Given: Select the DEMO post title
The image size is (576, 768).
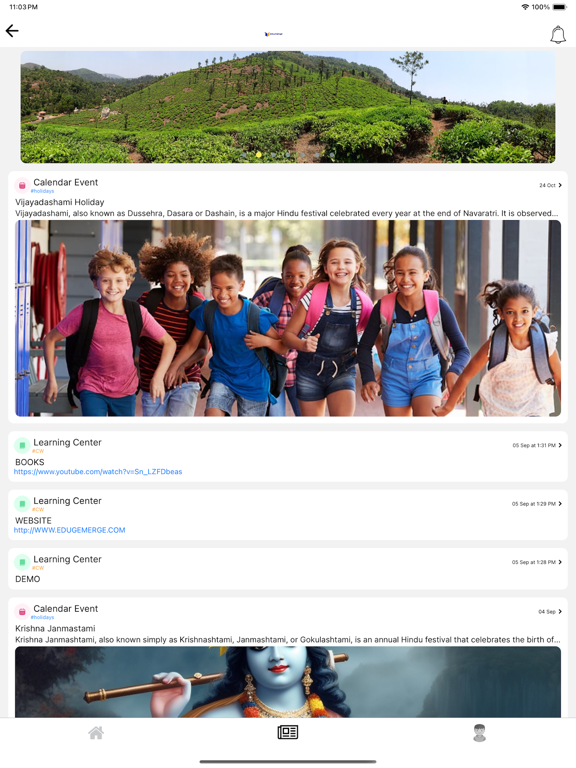Looking at the screenshot, I should [x=28, y=579].
